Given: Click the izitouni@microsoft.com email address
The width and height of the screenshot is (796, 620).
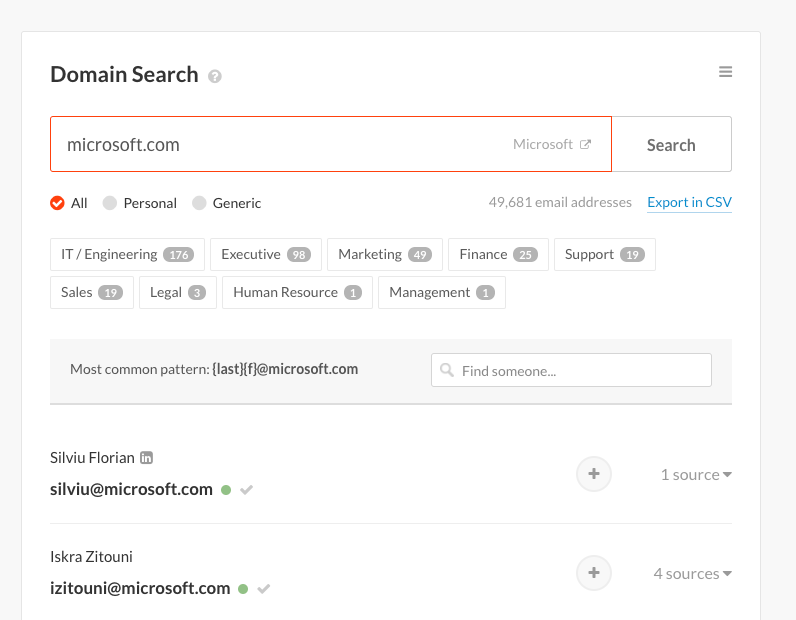Looking at the screenshot, I should [140, 589].
